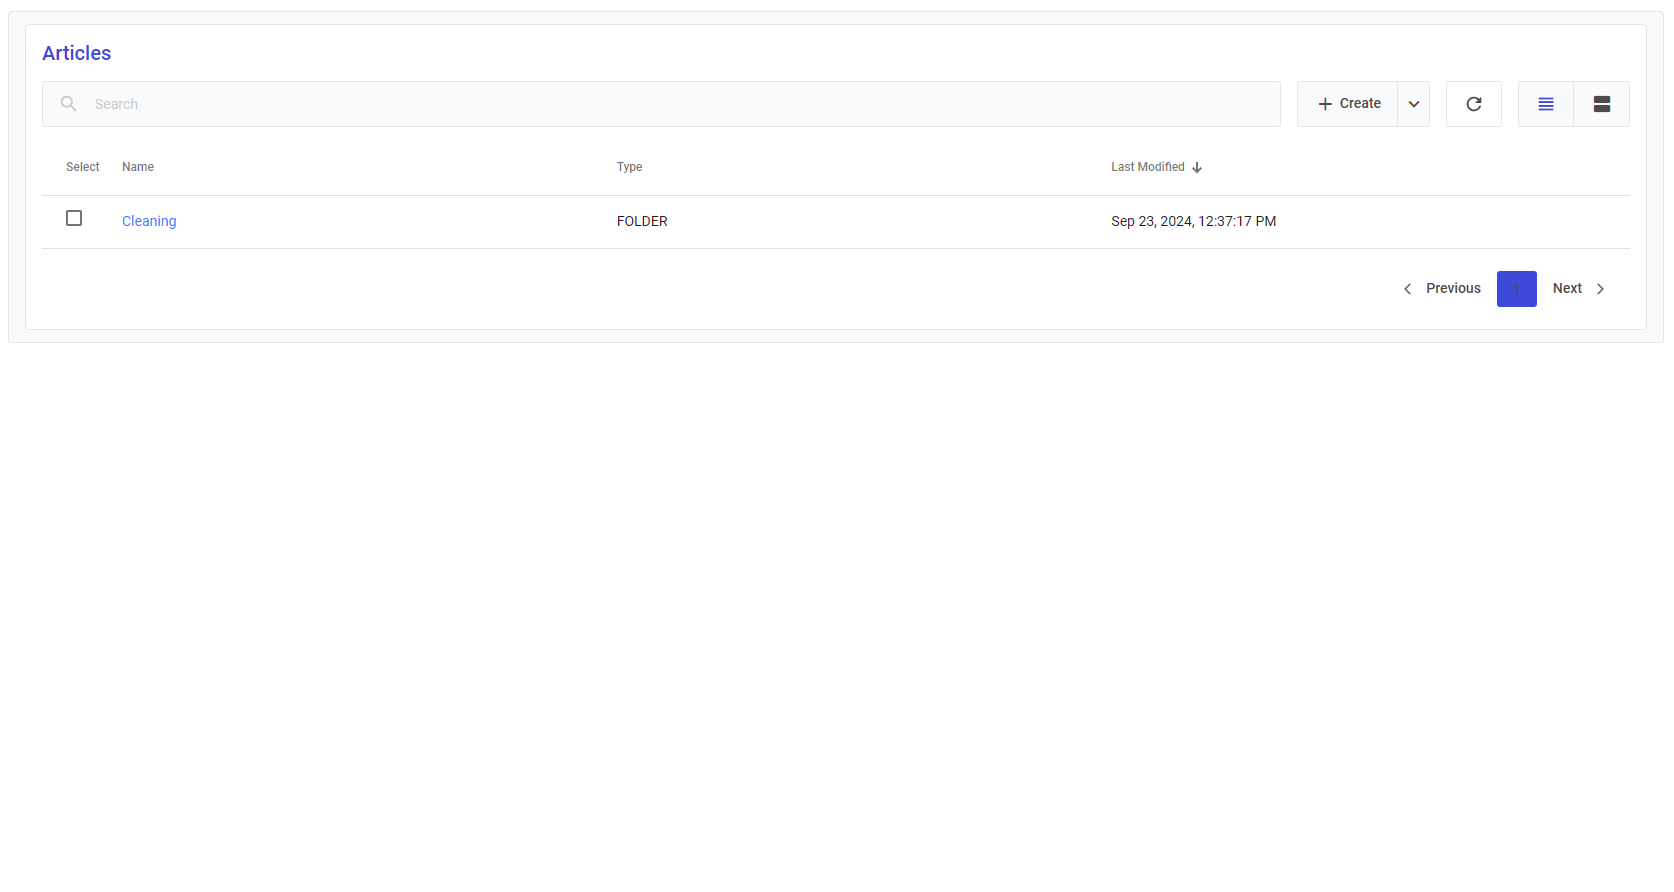The width and height of the screenshot is (1674, 892).
Task: Expand the dropdown arrow beside Create
Action: [x=1413, y=104]
